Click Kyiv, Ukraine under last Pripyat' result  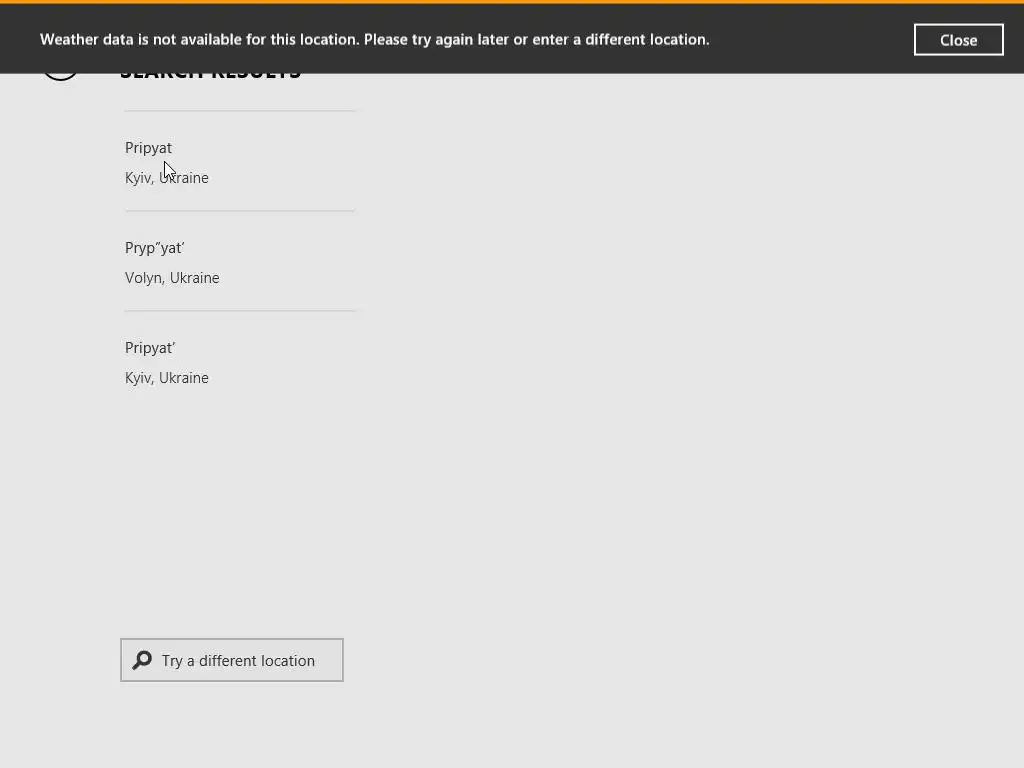click(167, 378)
